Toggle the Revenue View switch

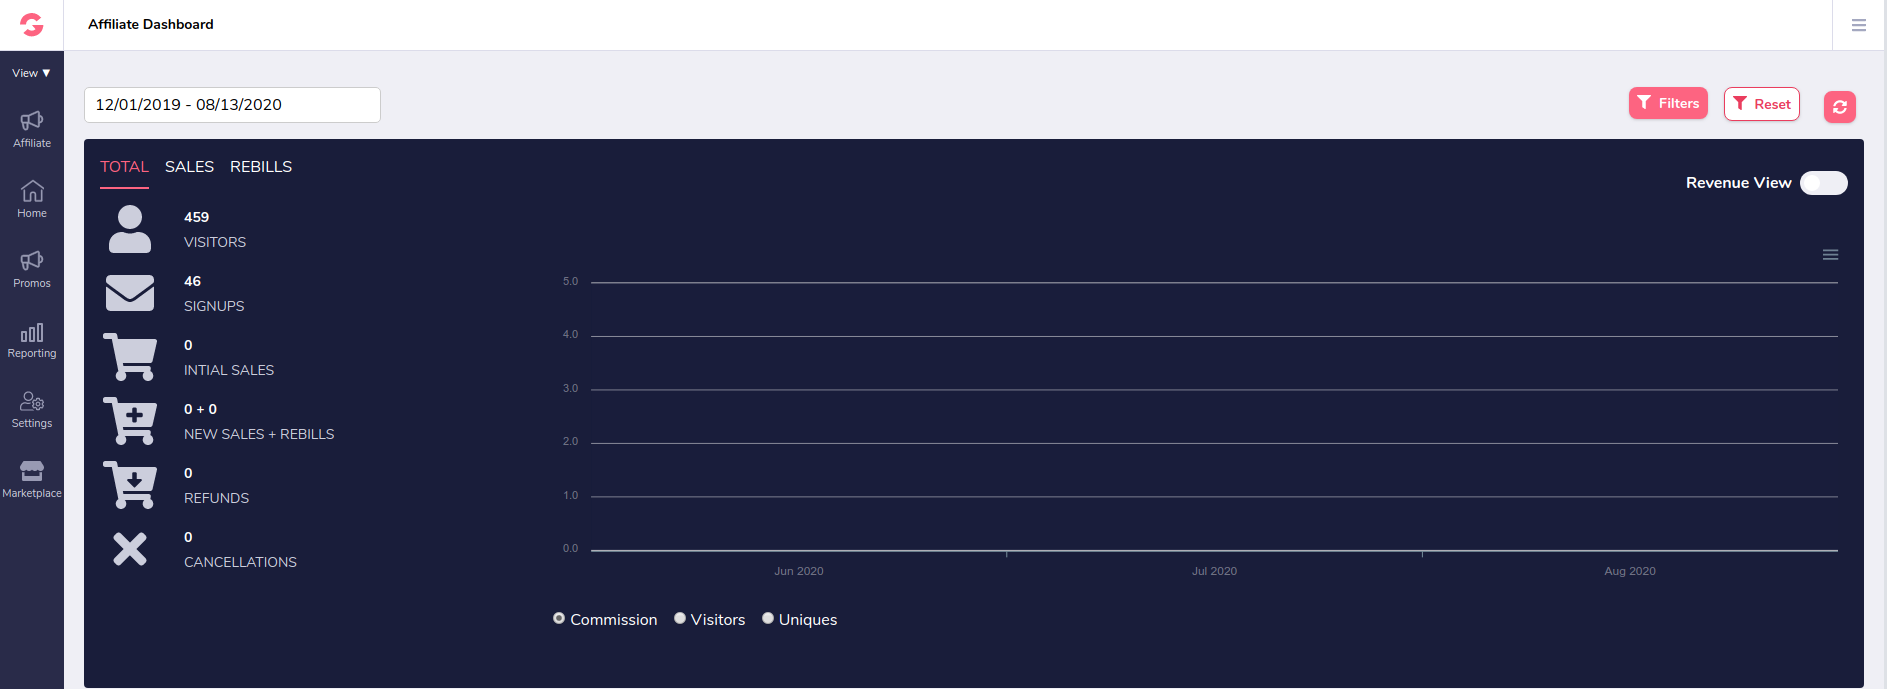point(1824,183)
